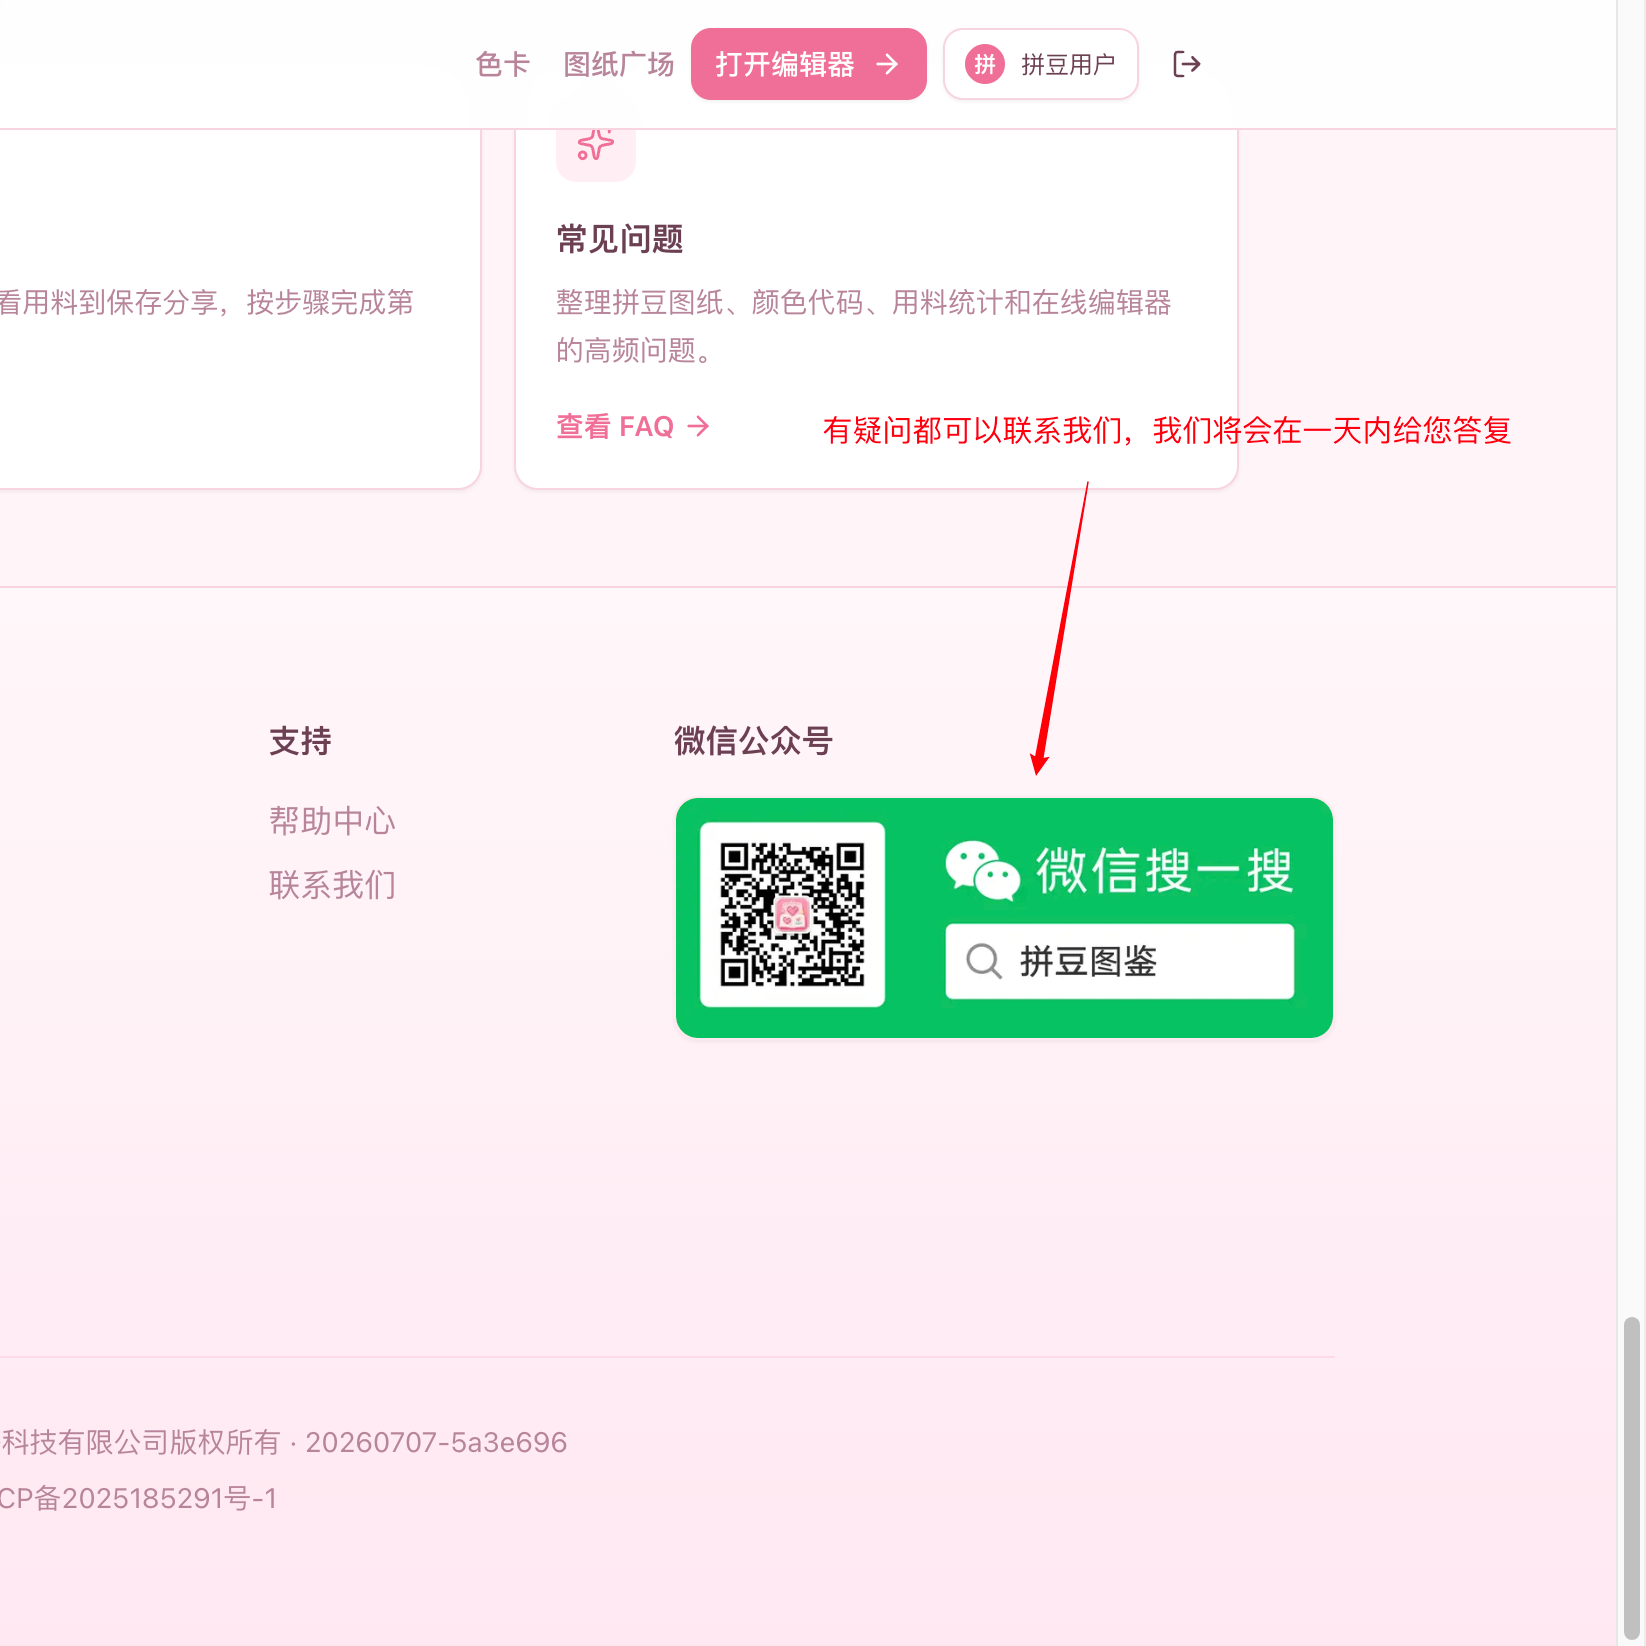Click the pink 拼 user avatar

tap(985, 64)
